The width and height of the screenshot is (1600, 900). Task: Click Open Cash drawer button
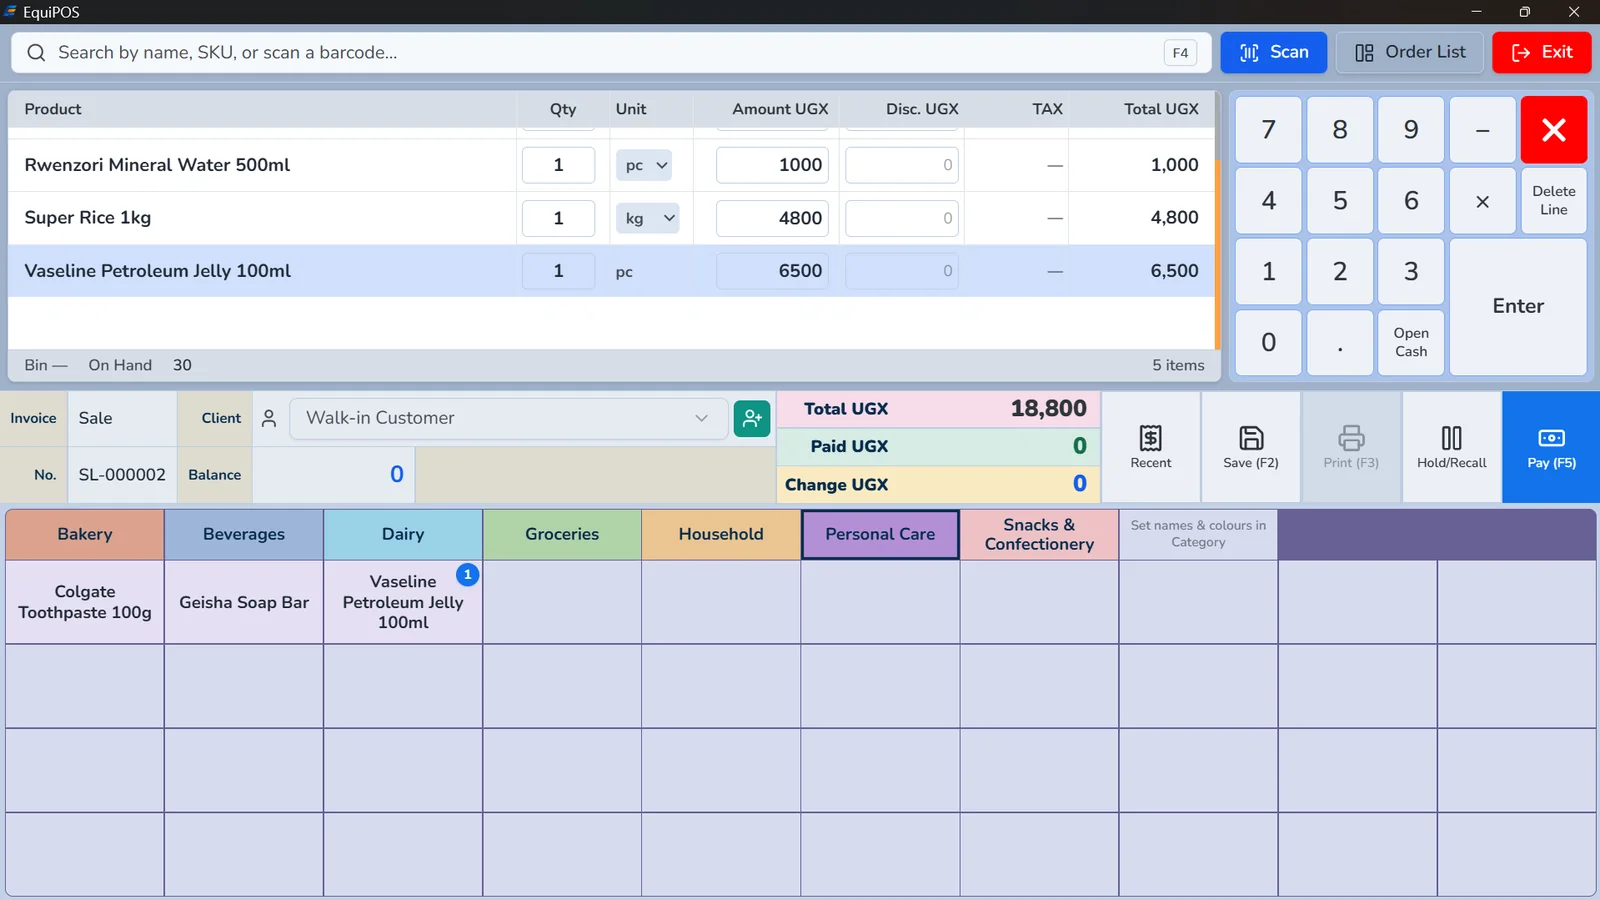tap(1411, 342)
